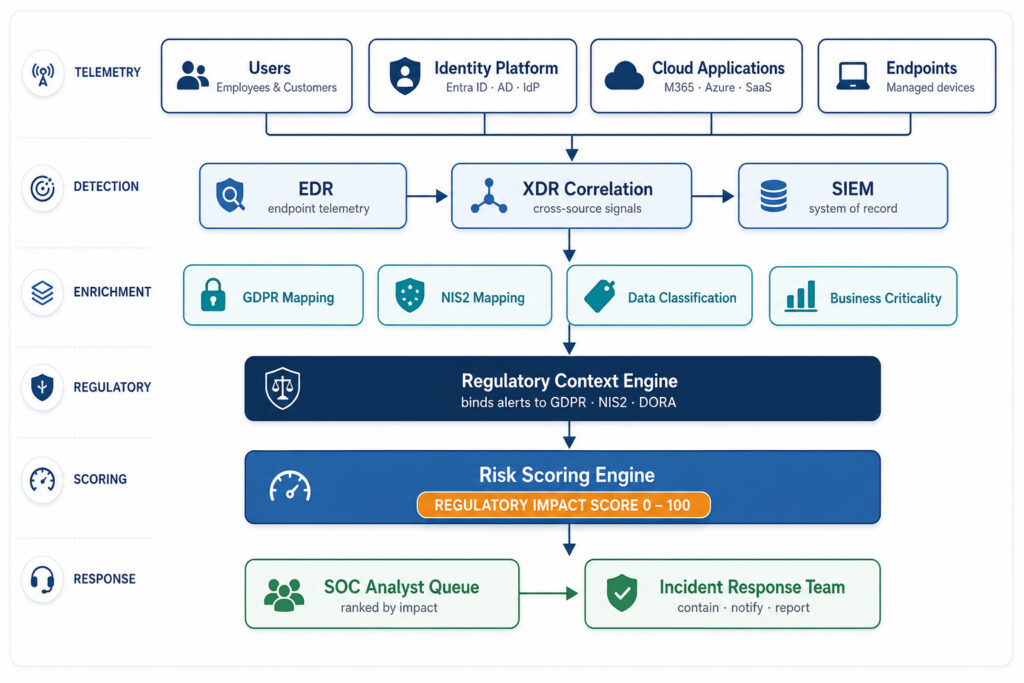Click the 'Employees & Customers' subtitle
The height and width of the screenshot is (683, 1024).
coord(276,87)
